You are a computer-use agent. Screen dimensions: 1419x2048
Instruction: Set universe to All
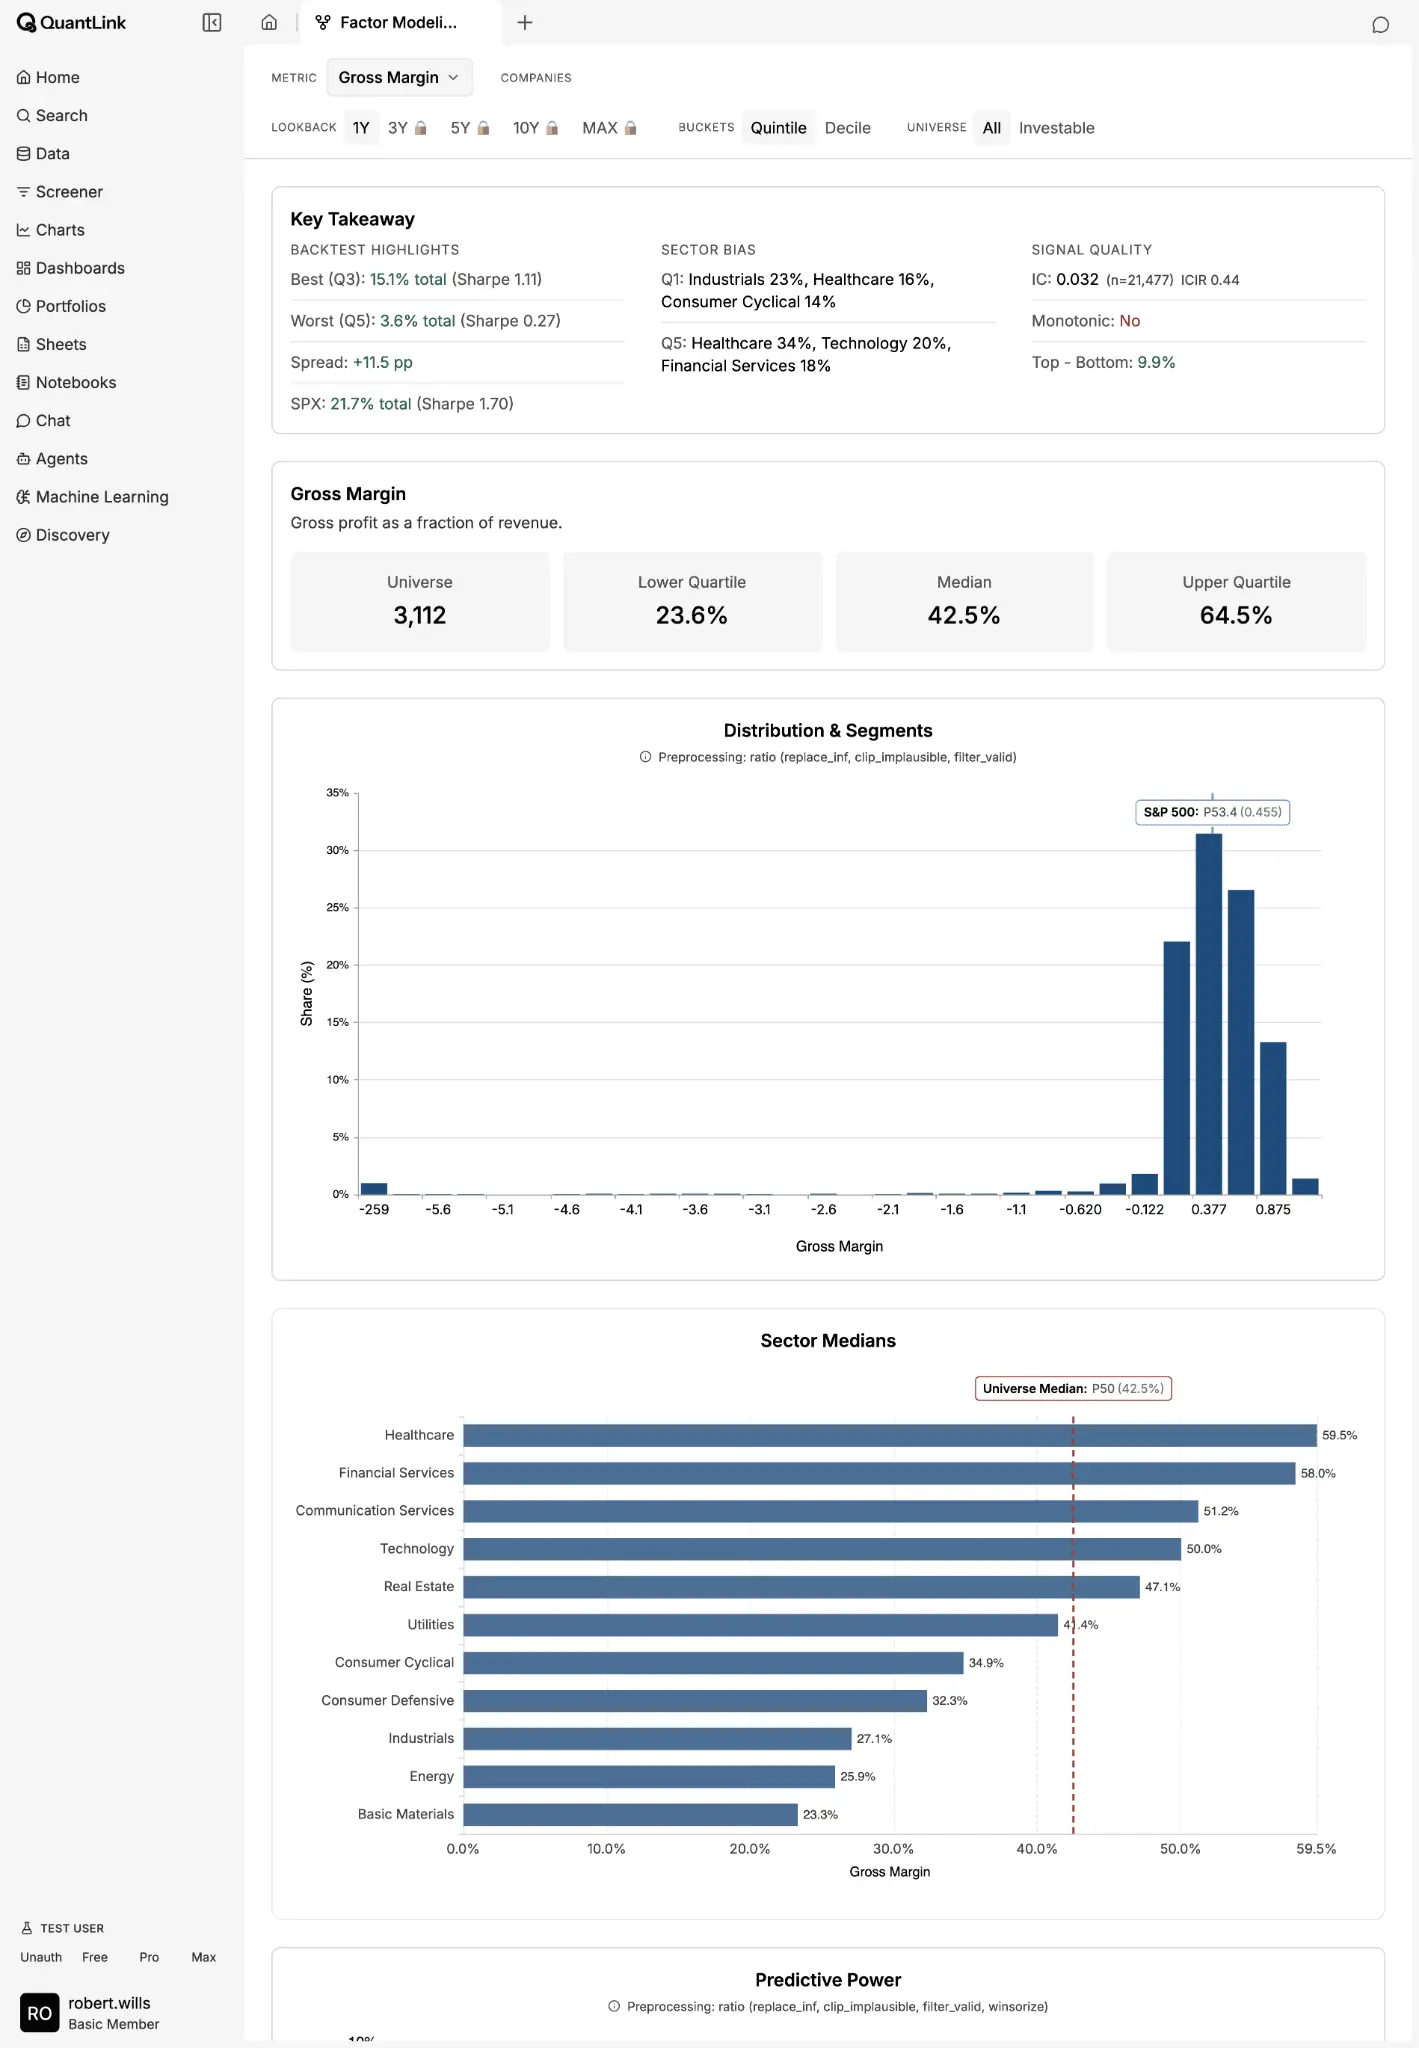point(991,128)
